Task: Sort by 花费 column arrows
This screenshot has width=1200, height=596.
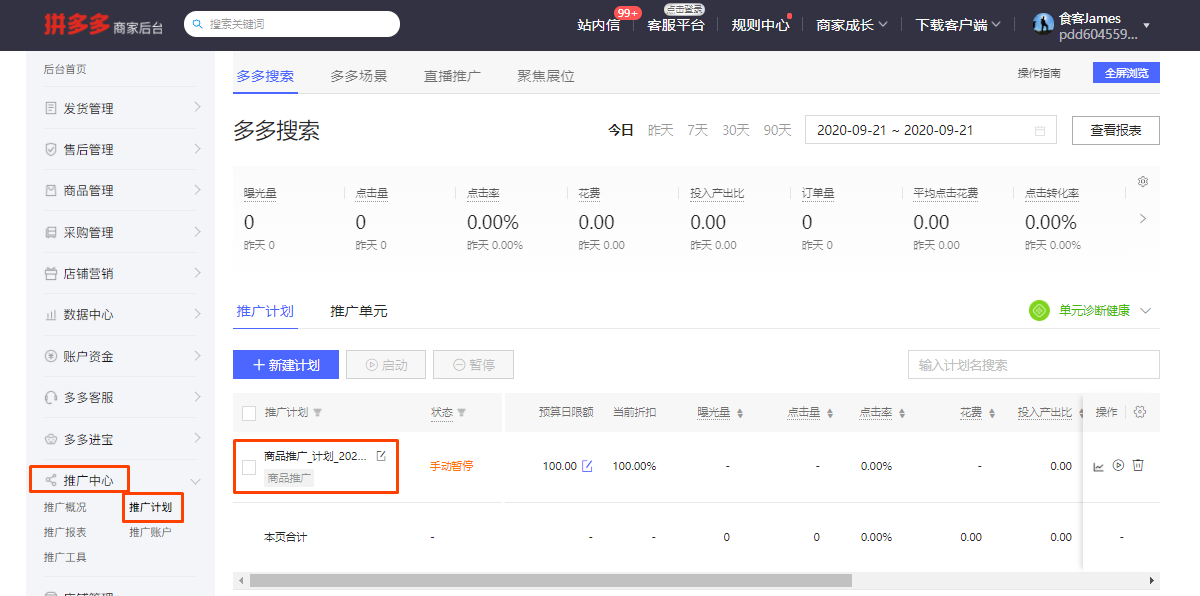Action: click(x=992, y=413)
